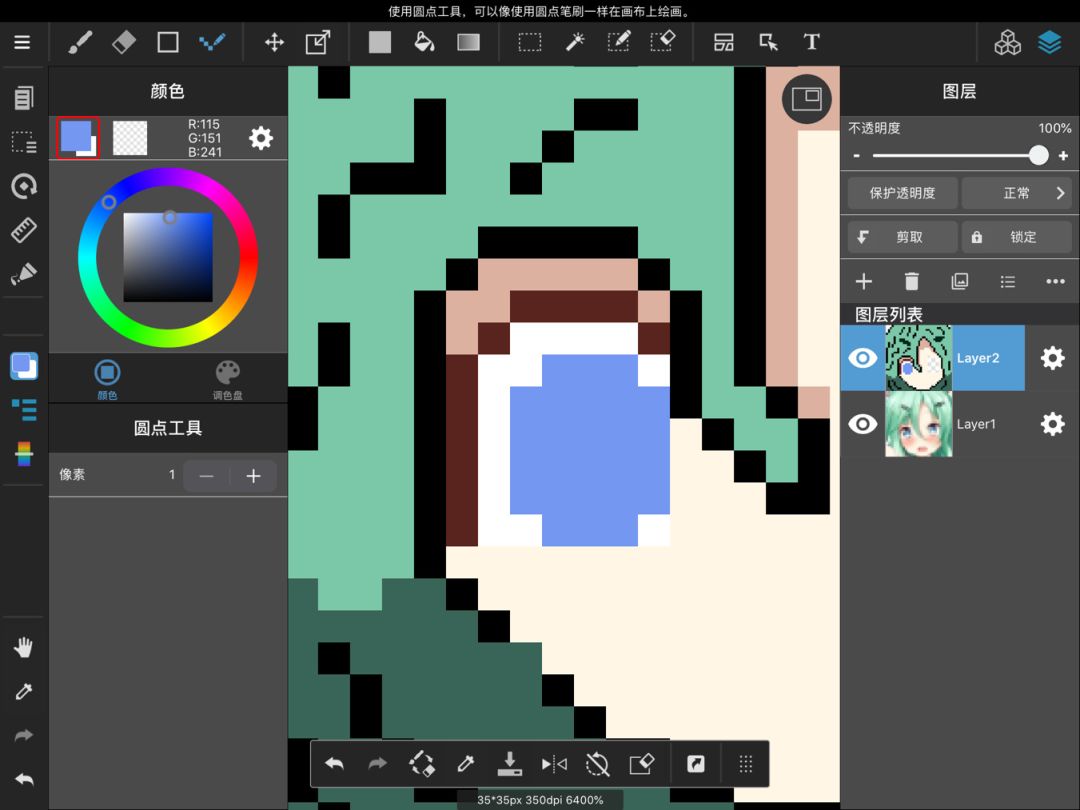The image size is (1080, 810).
Task: Open the document edit menu in sidebar
Action: coord(23,98)
